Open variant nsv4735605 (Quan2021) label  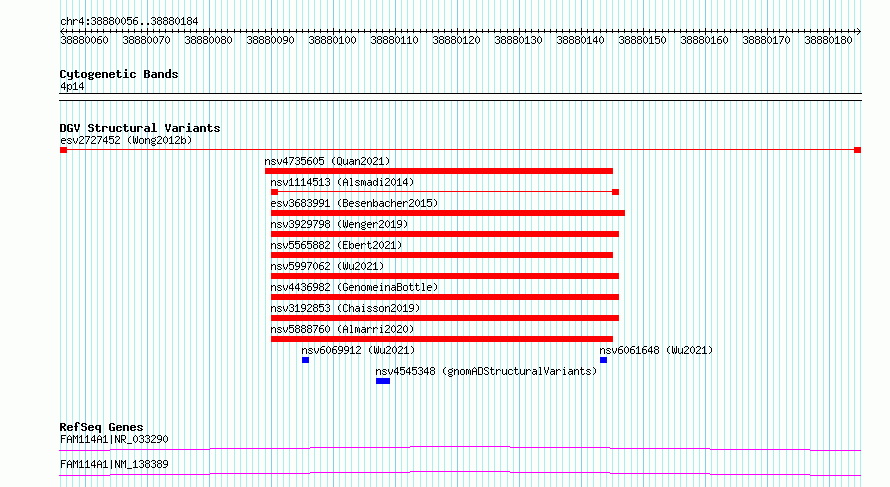tap(328, 161)
